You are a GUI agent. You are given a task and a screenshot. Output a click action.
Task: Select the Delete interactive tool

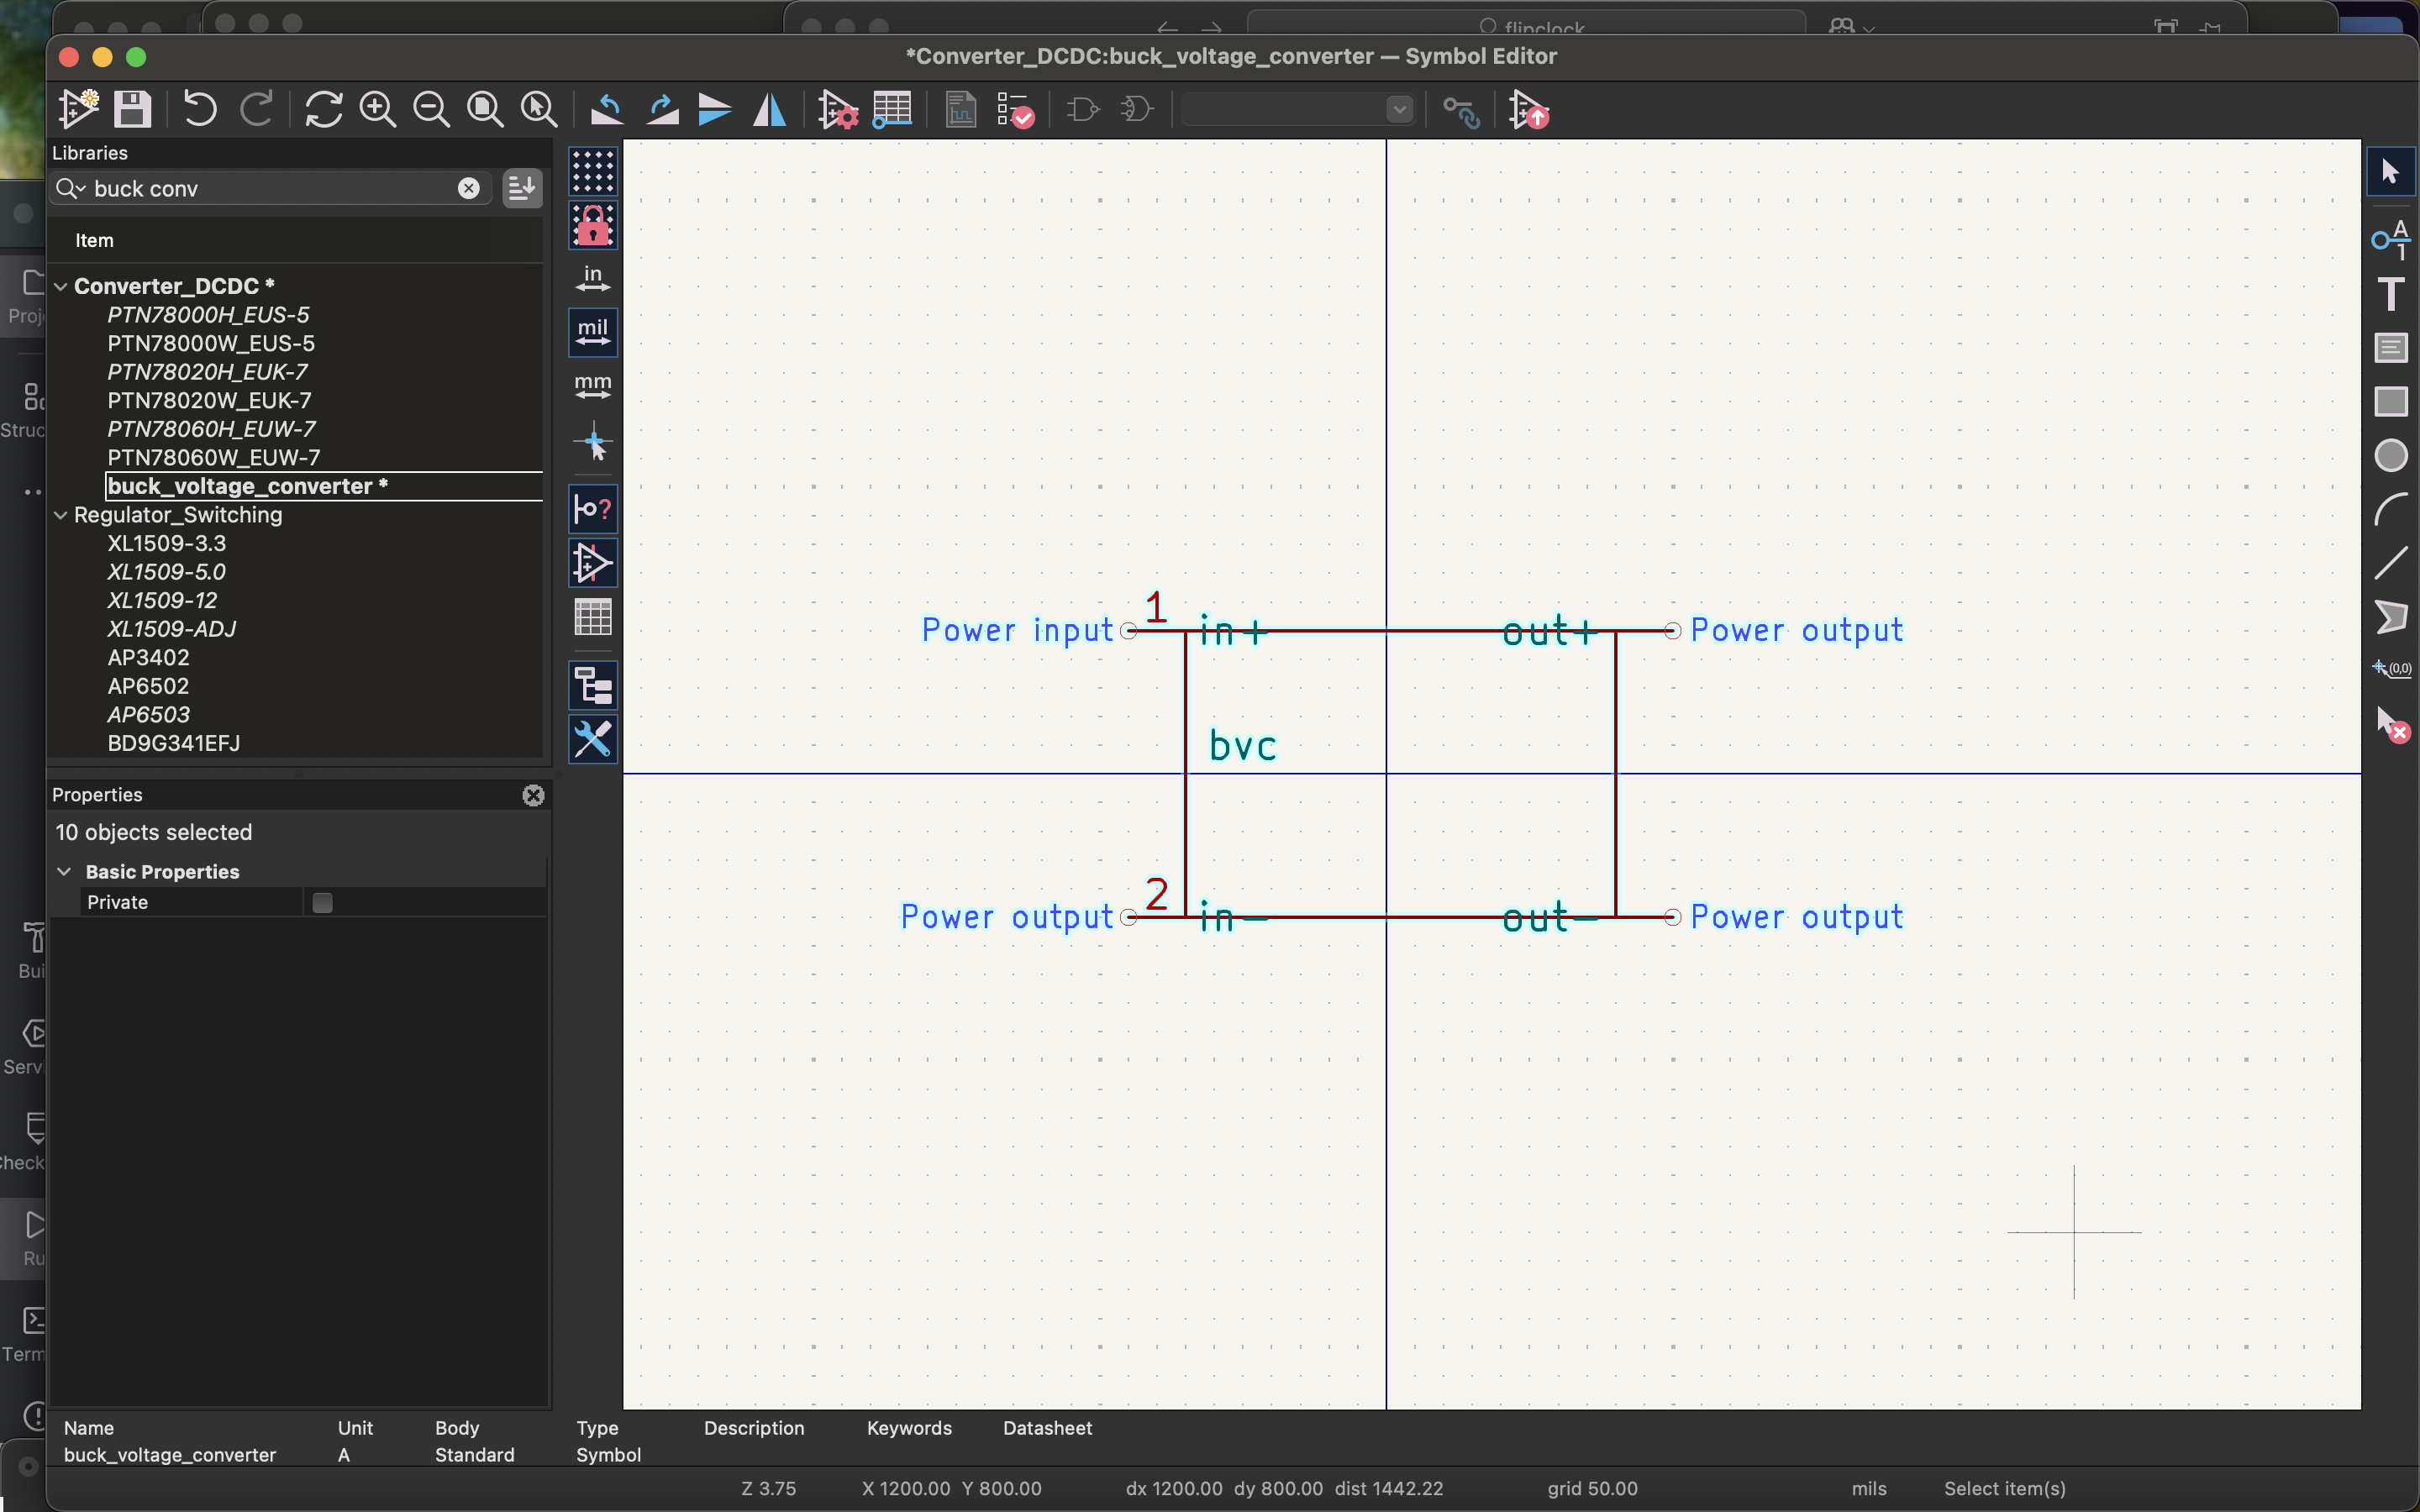pyautogui.click(x=2390, y=723)
